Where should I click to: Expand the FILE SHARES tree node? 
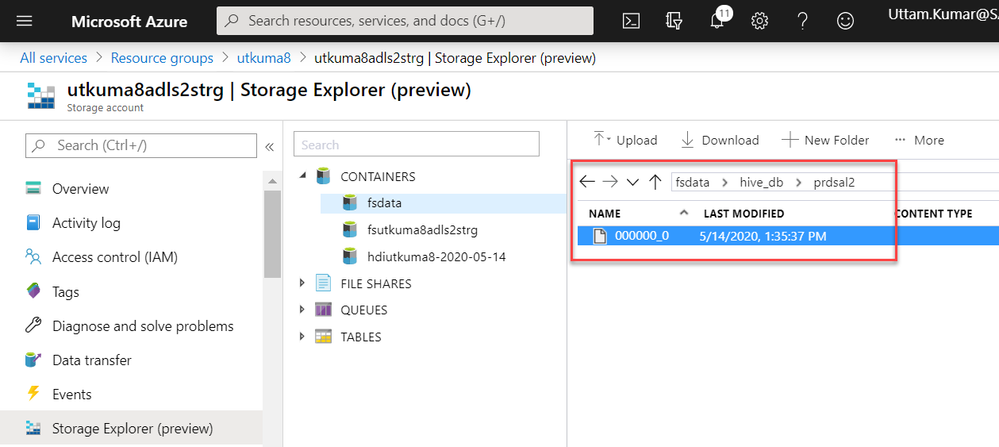tap(303, 284)
